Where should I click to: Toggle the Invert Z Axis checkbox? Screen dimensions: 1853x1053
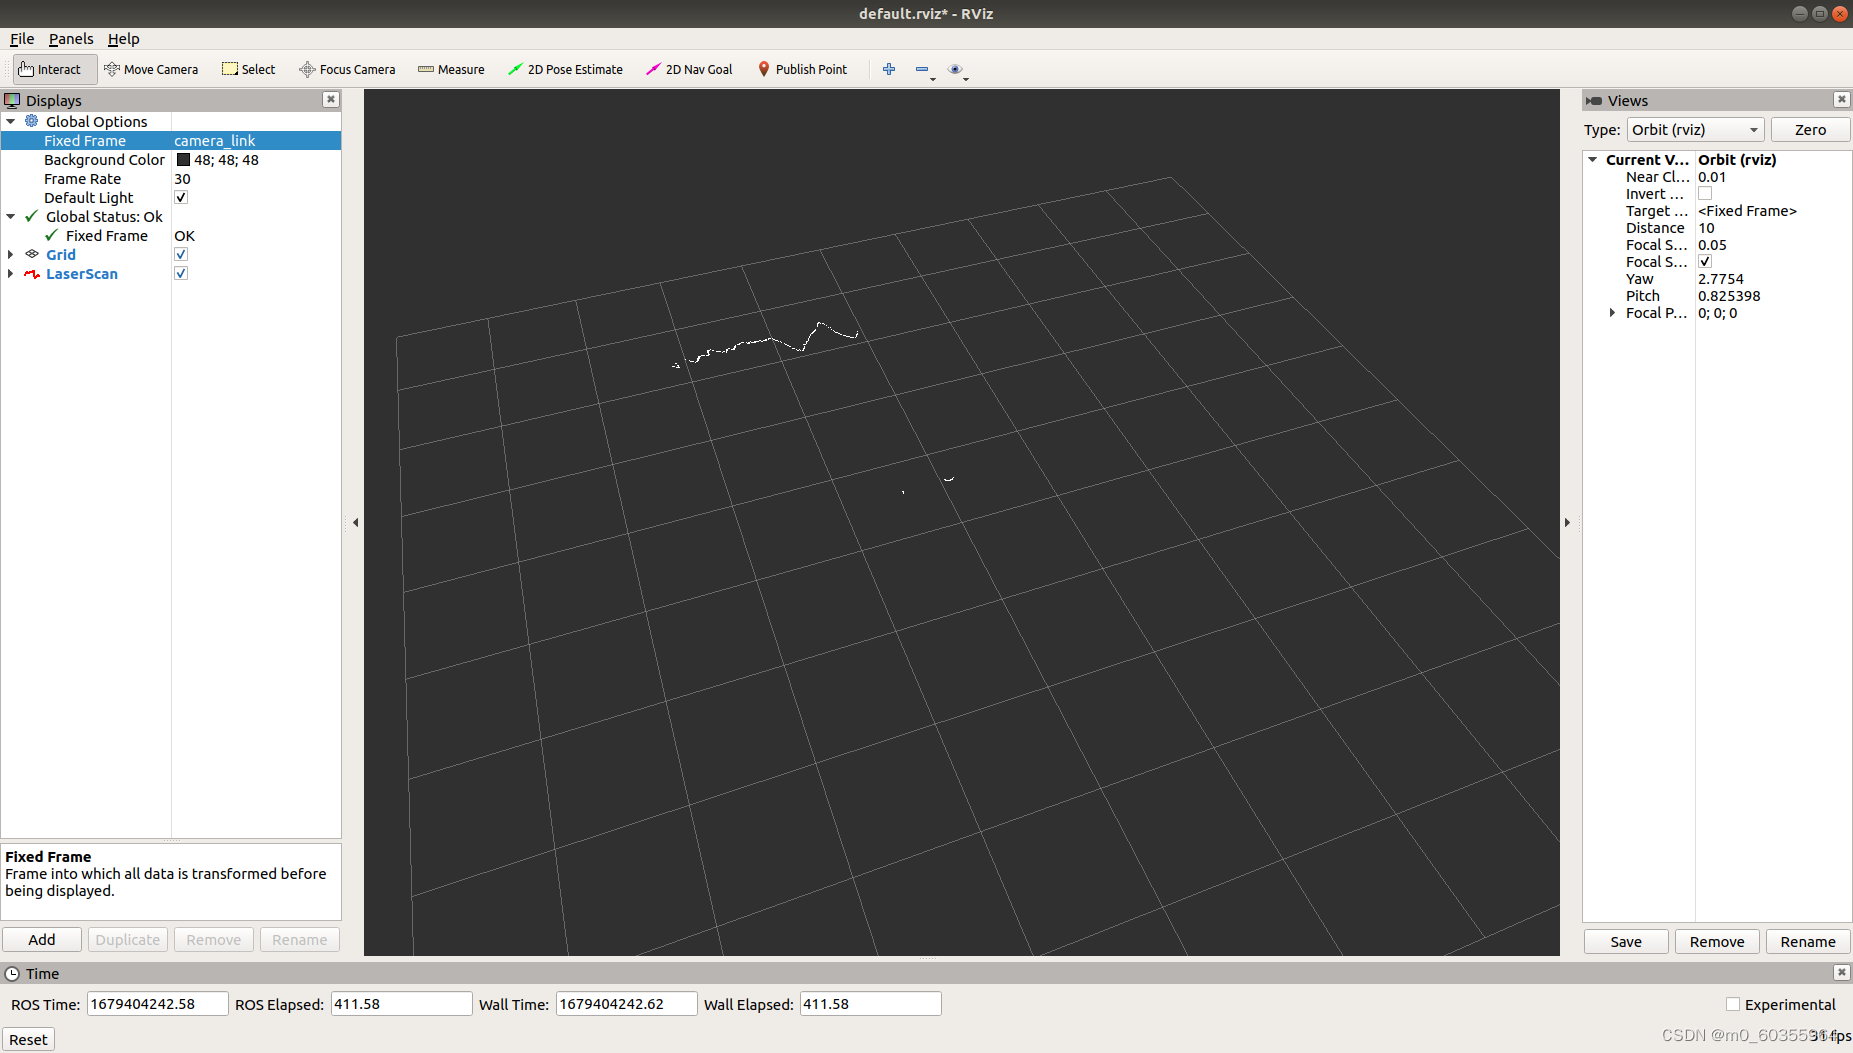tap(1705, 194)
